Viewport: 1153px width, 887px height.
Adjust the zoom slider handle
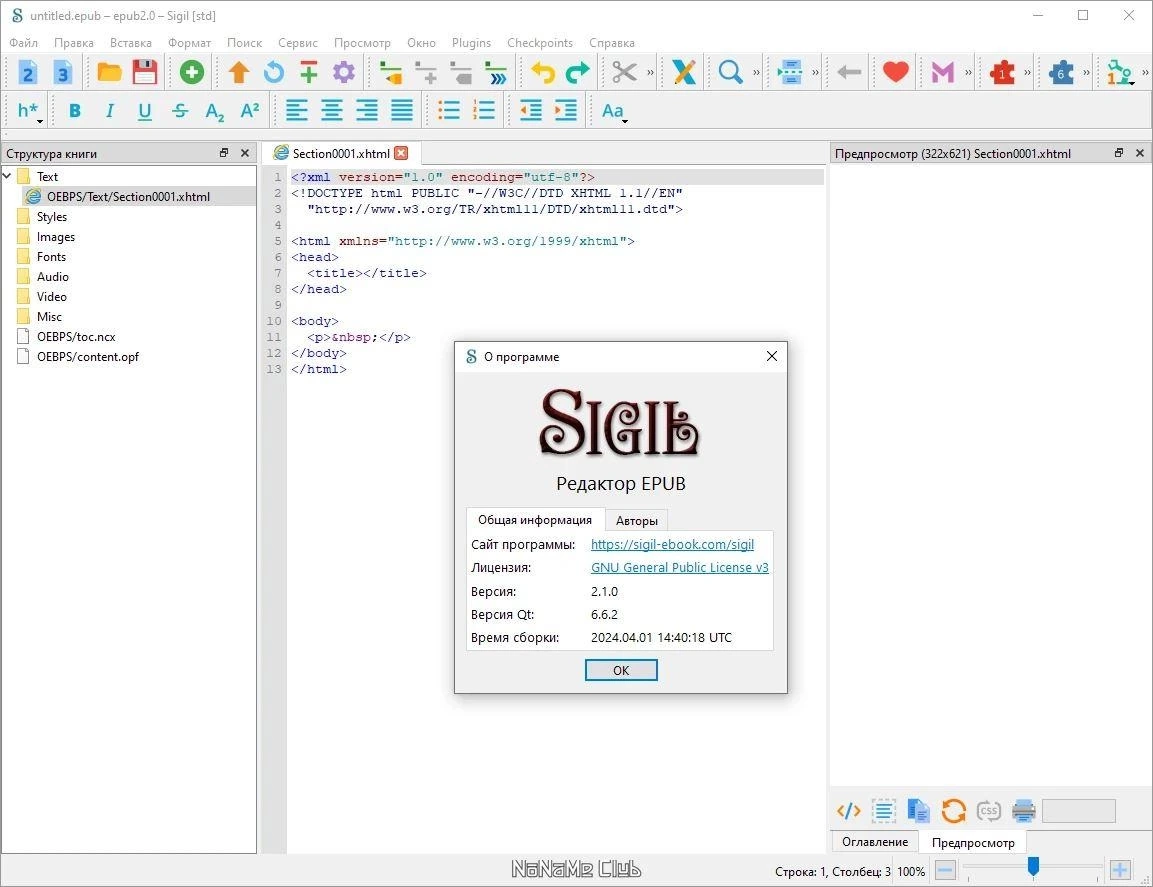(1033, 867)
